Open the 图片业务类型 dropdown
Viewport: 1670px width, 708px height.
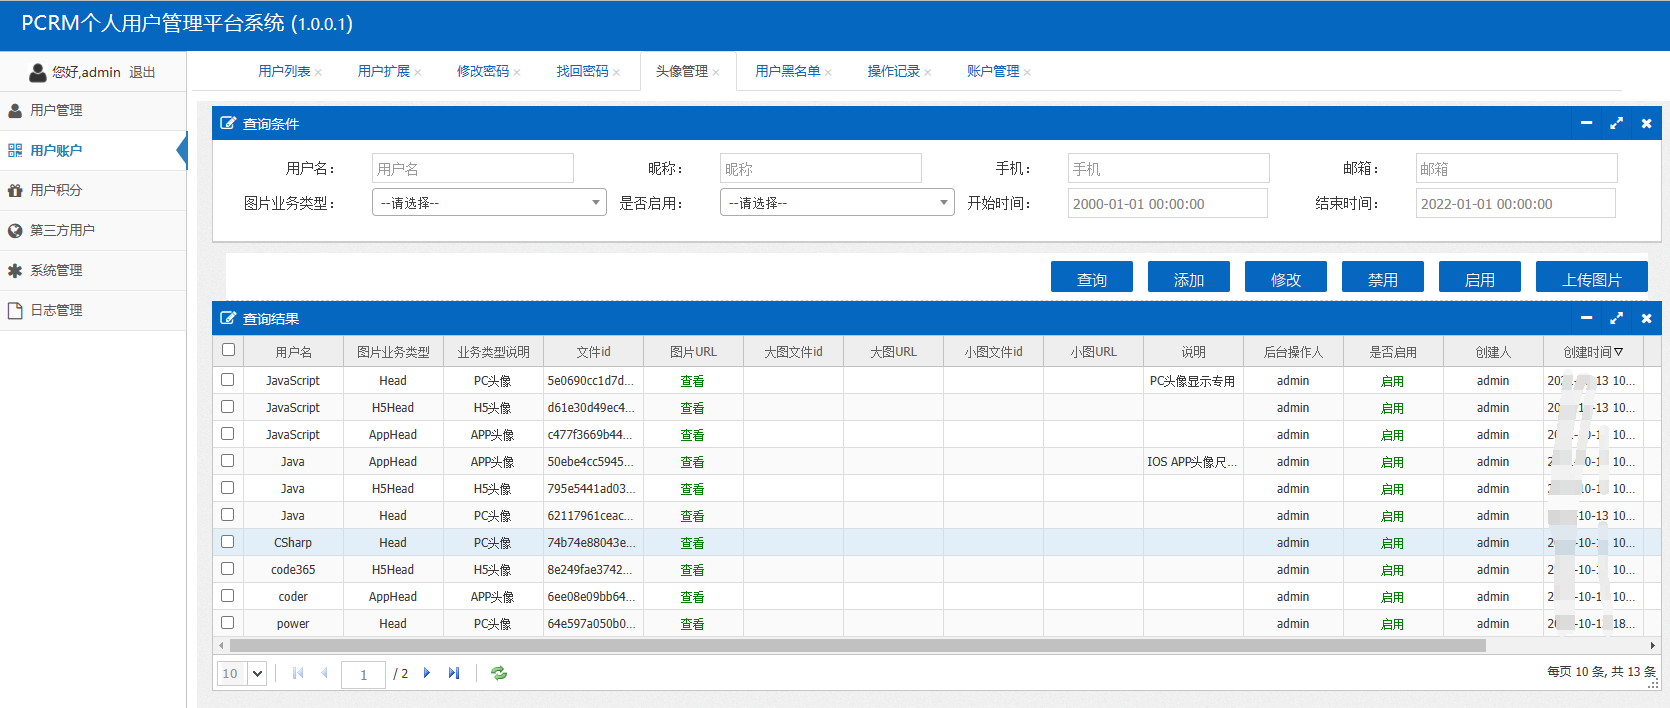(489, 203)
